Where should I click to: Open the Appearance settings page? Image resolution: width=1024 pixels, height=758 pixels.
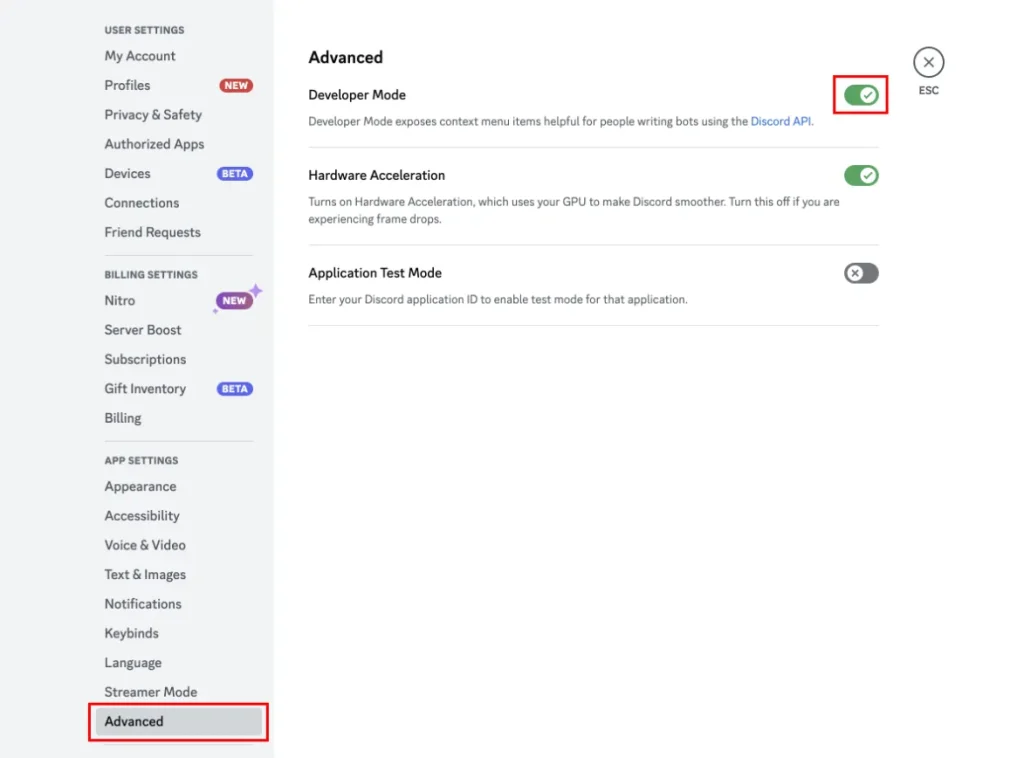pos(140,487)
